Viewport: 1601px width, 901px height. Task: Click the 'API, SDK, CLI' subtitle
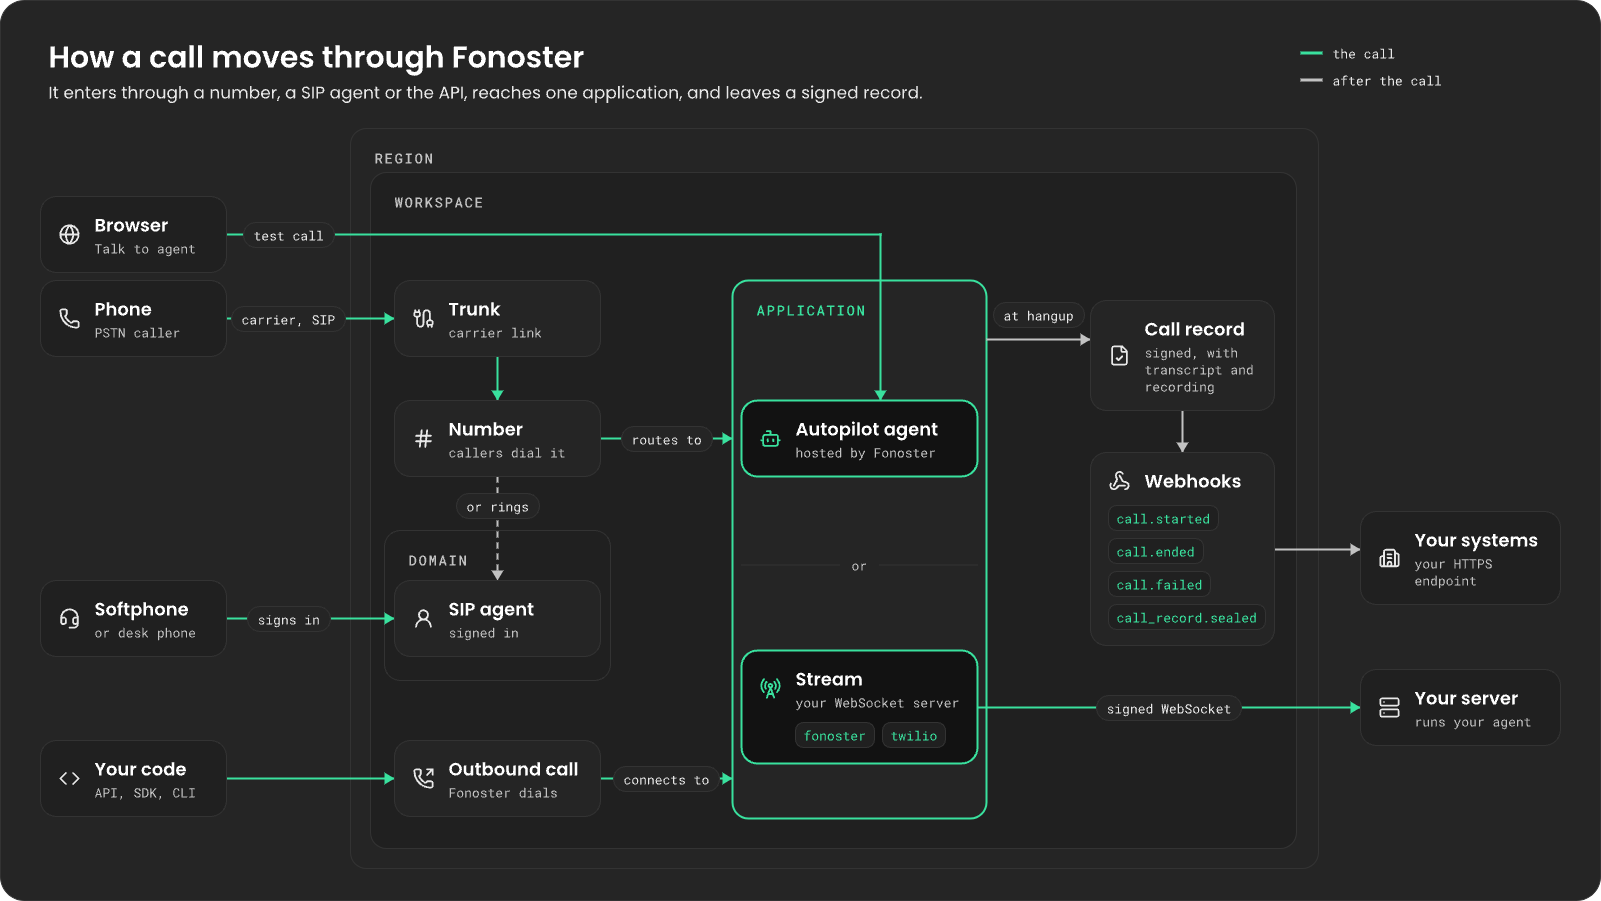tap(145, 793)
